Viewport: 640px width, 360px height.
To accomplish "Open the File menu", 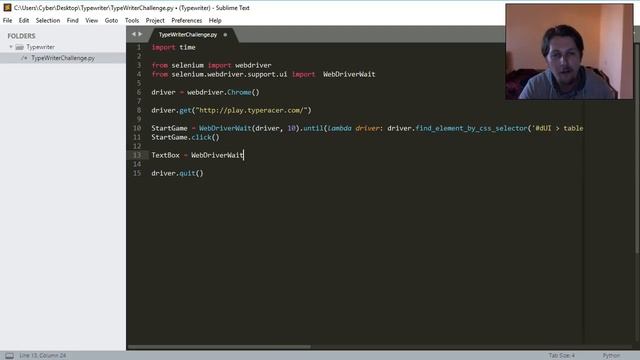I will [7, 20].
